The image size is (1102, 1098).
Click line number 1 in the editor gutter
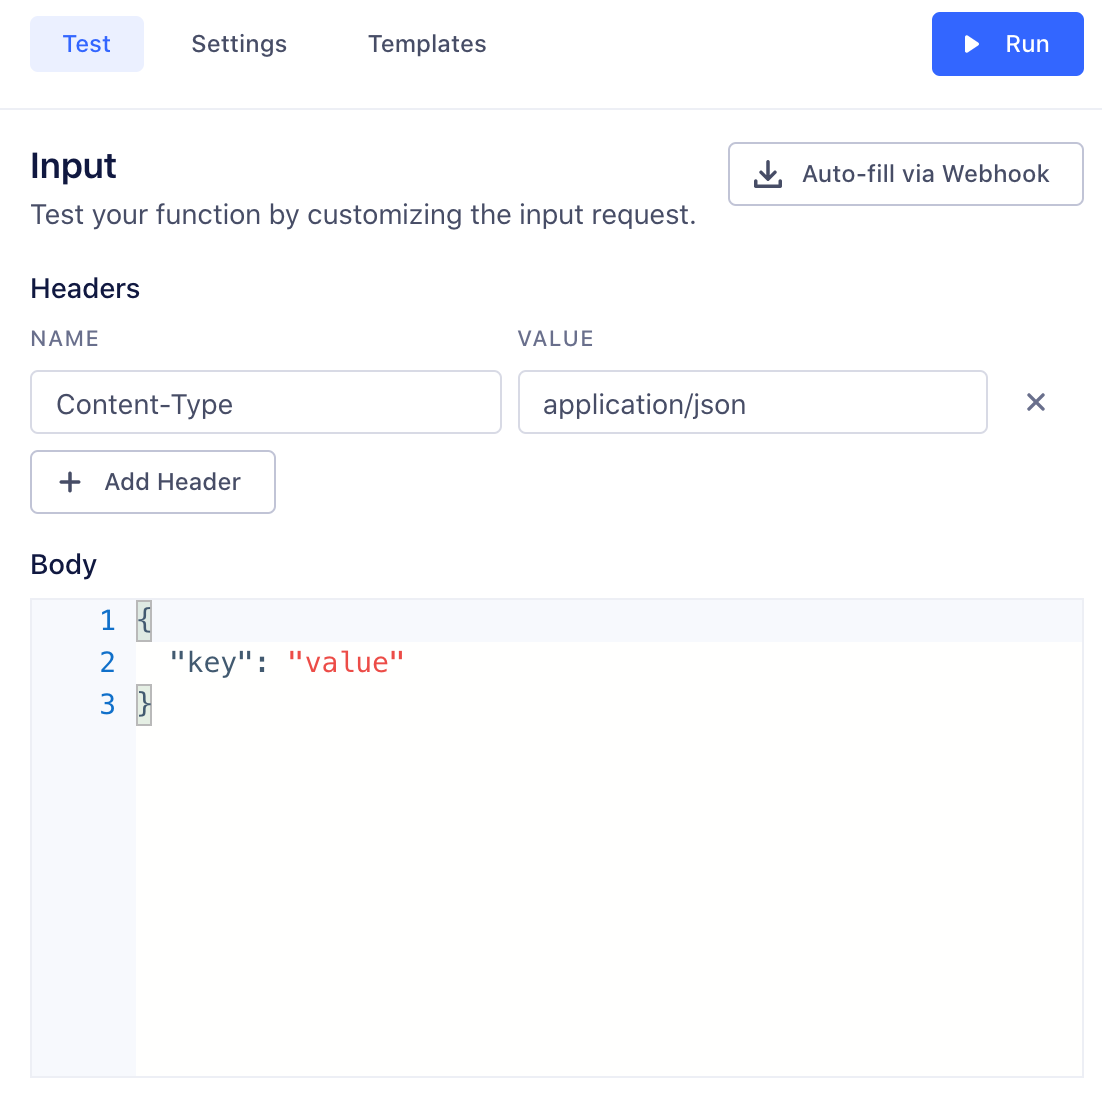coord(107,620)
